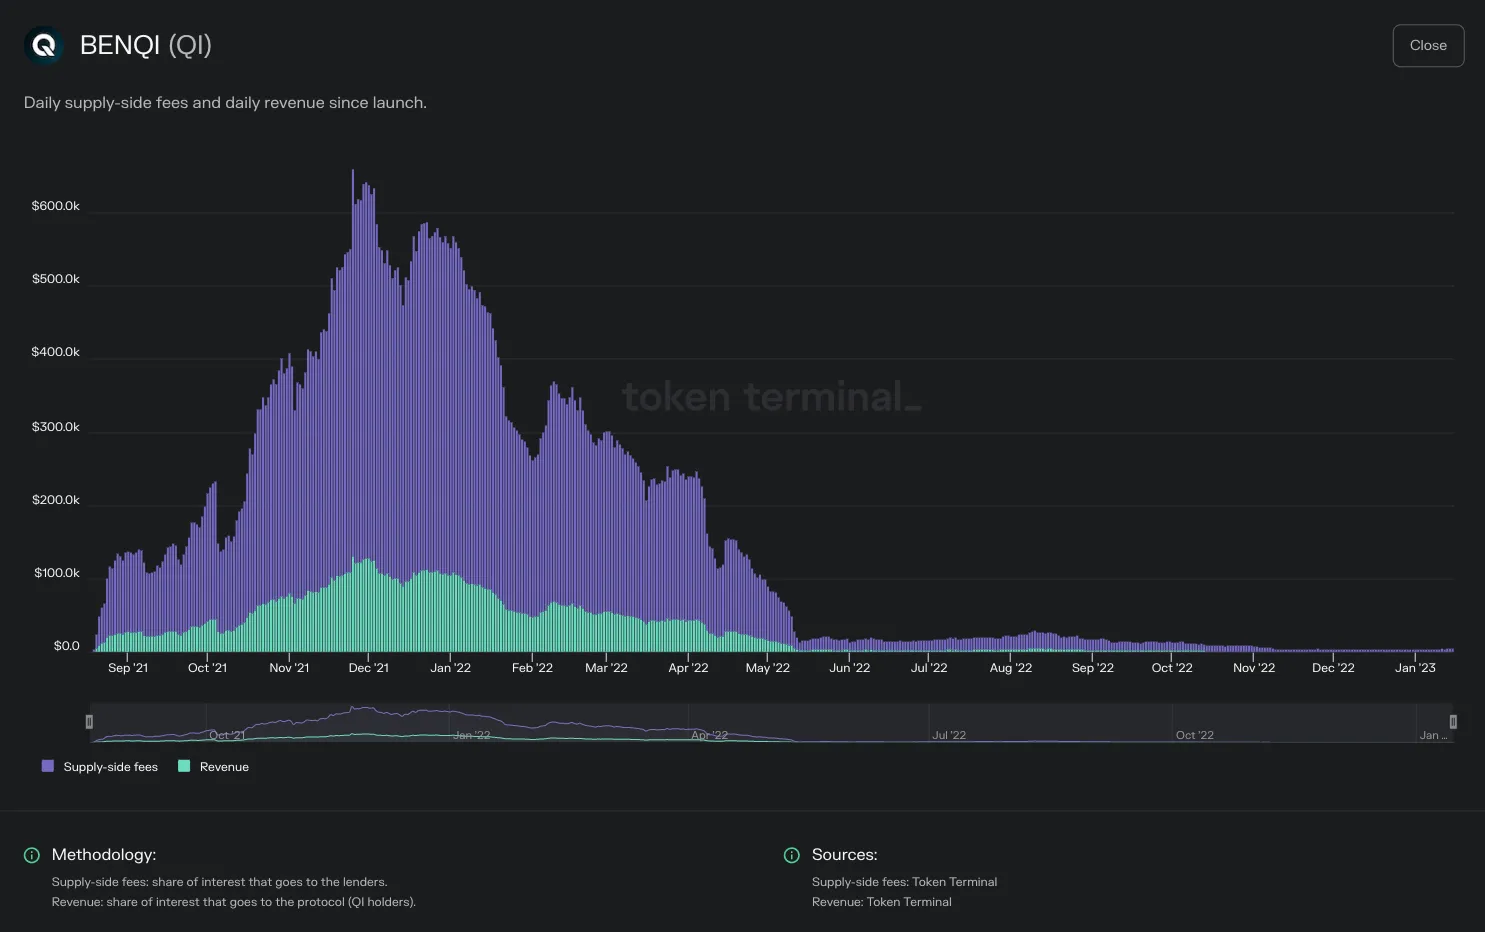The width and height of the screenshot is (1485, 932).
Task: Click the token terminal watermark
Action: pos(771,397)
